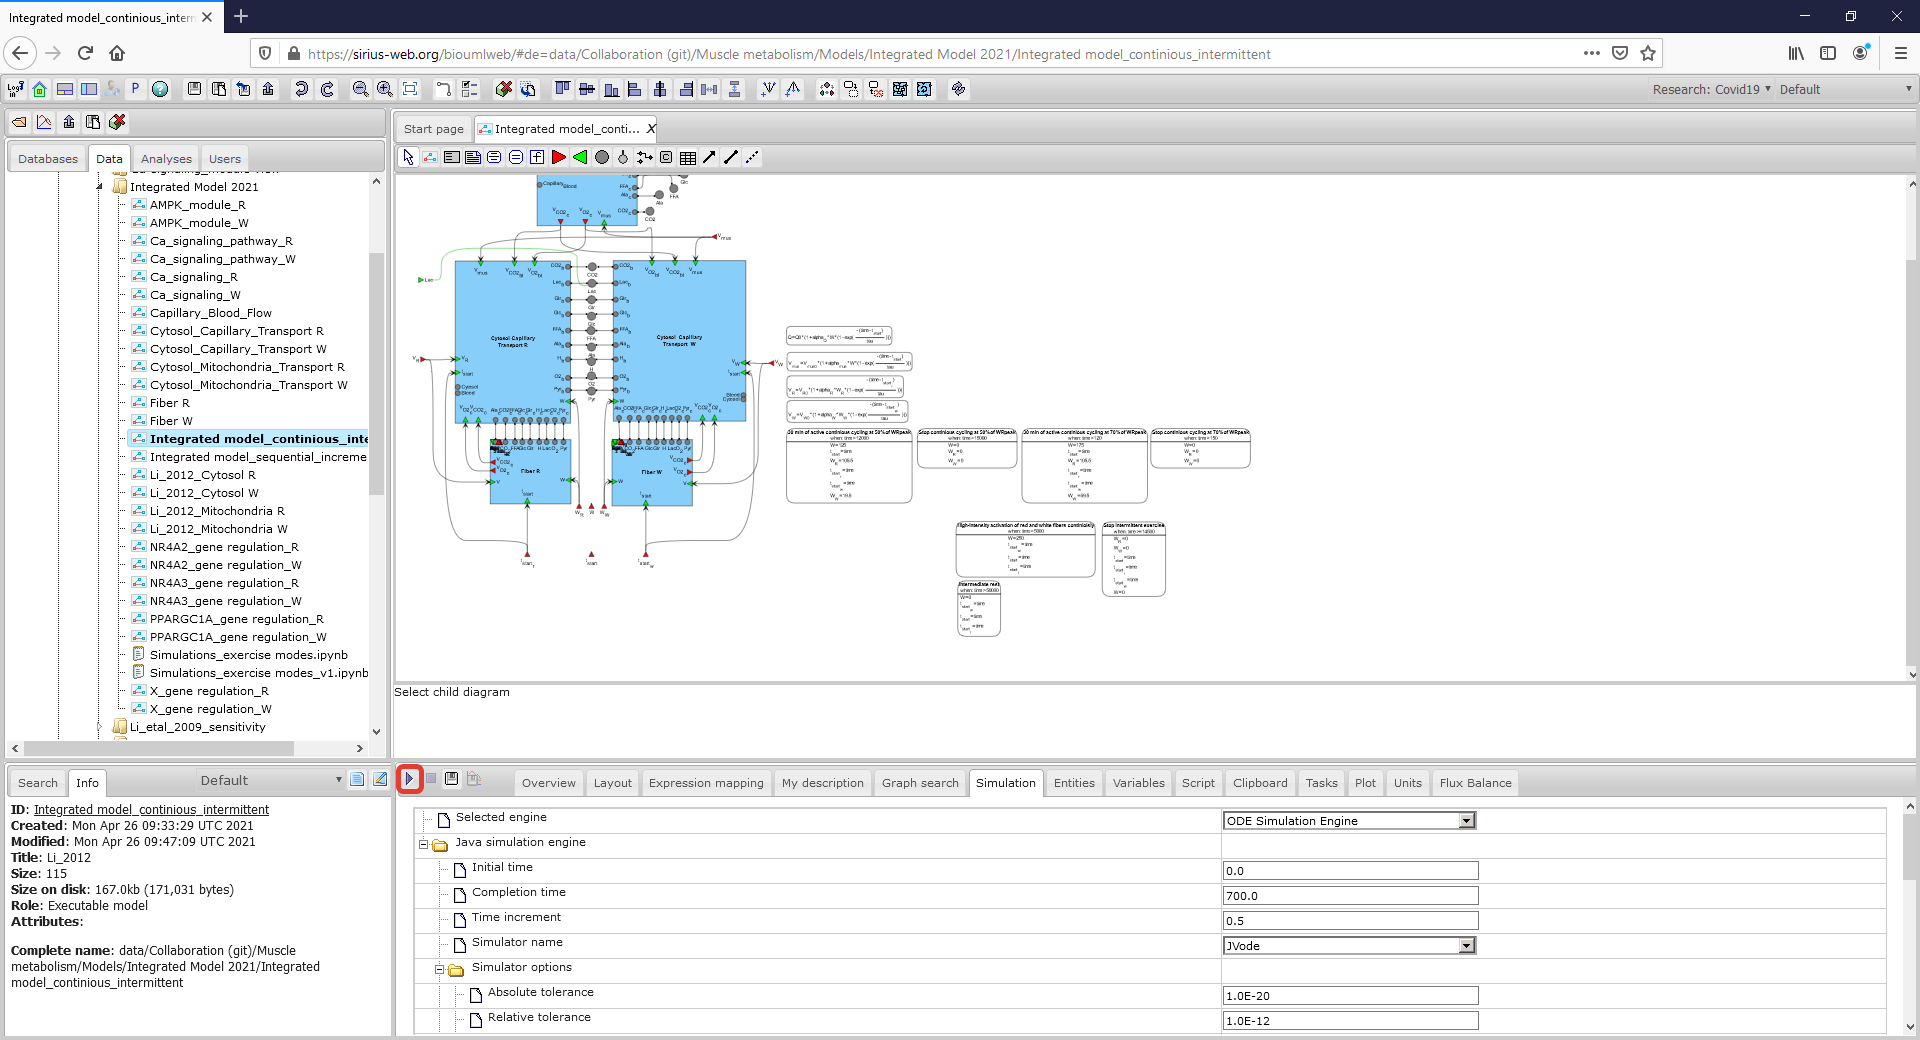Open the Selected engine dropdown

pos(1349,821)
